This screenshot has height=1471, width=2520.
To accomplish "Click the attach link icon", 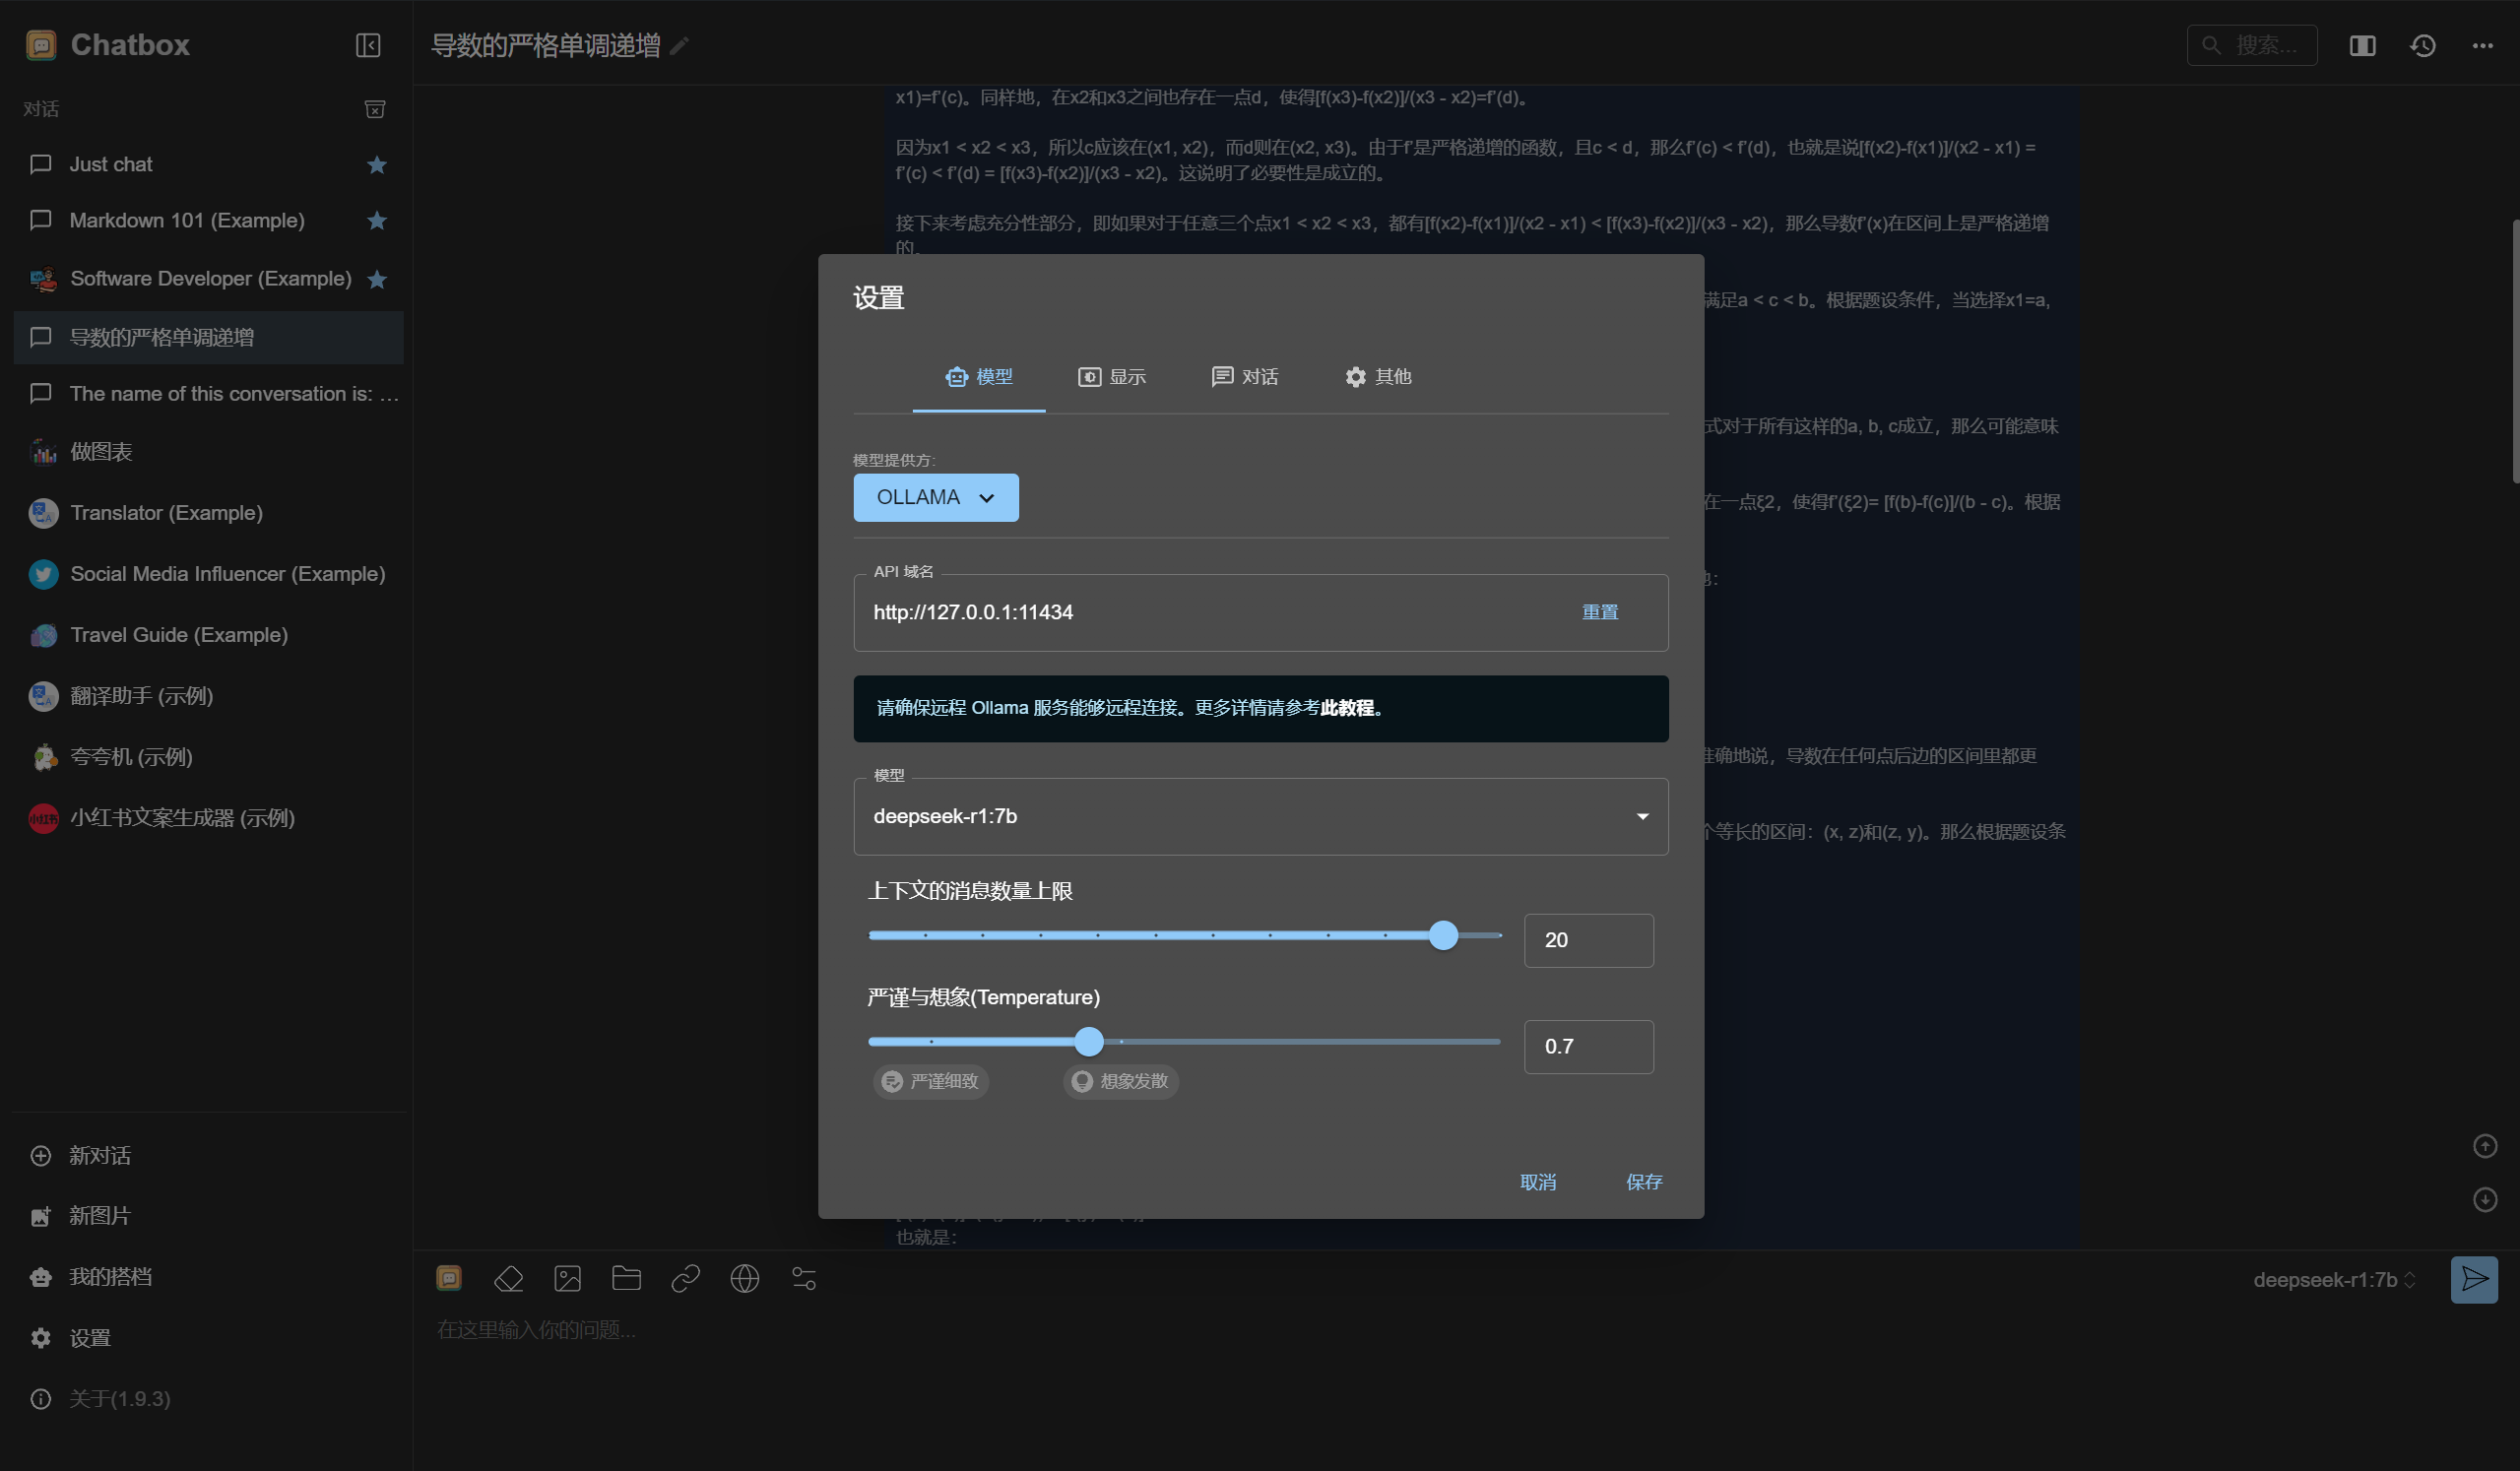I will coord(685,1279).
